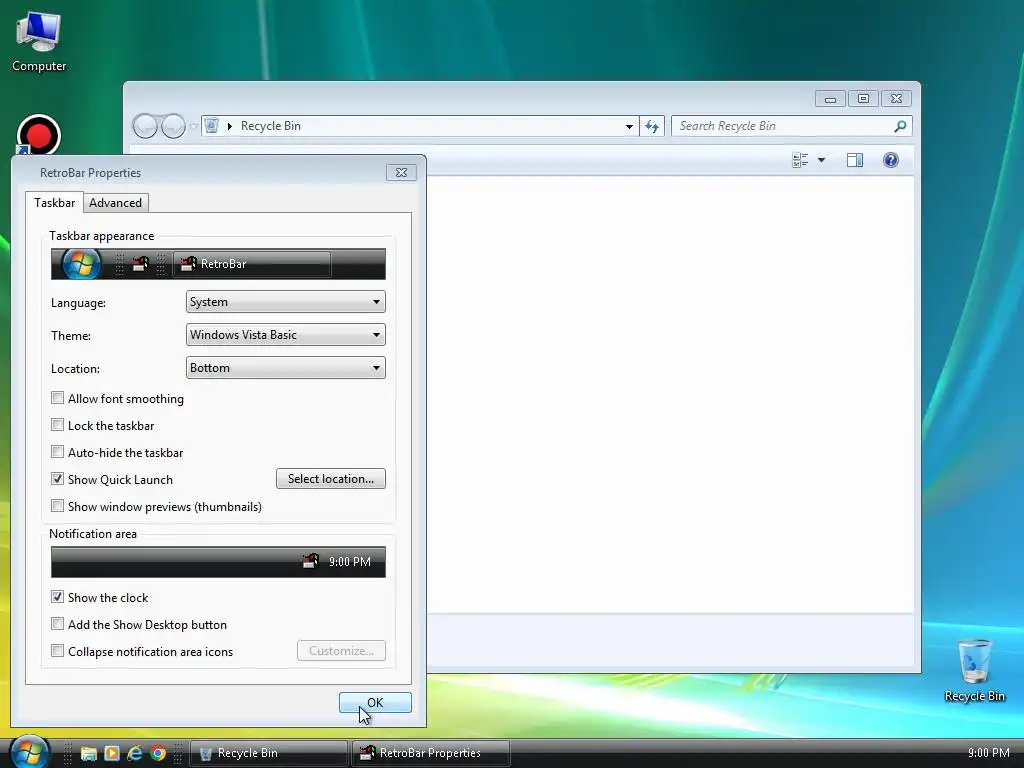Click the grayed-out Customize... button
1024x768 pixels.
(x=341, y=650)
